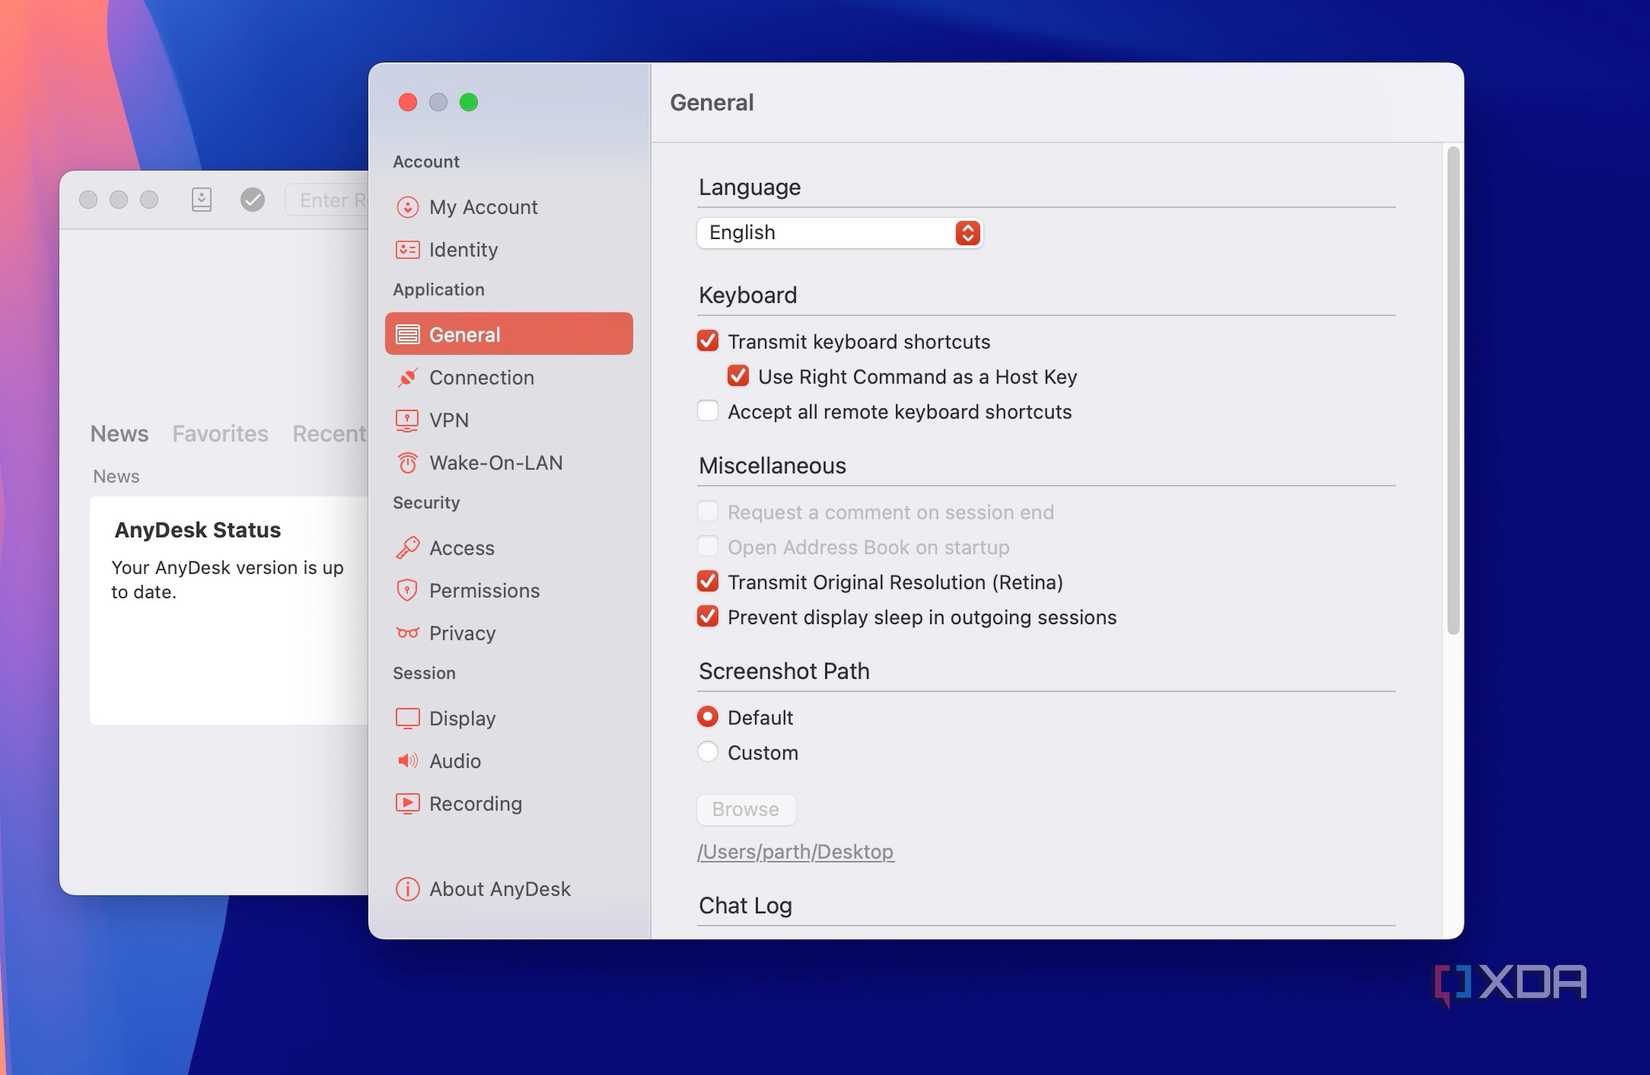Select Custom screenshot path radio button
This screenshot has width=1650, height=1075.
click(708, 752)
